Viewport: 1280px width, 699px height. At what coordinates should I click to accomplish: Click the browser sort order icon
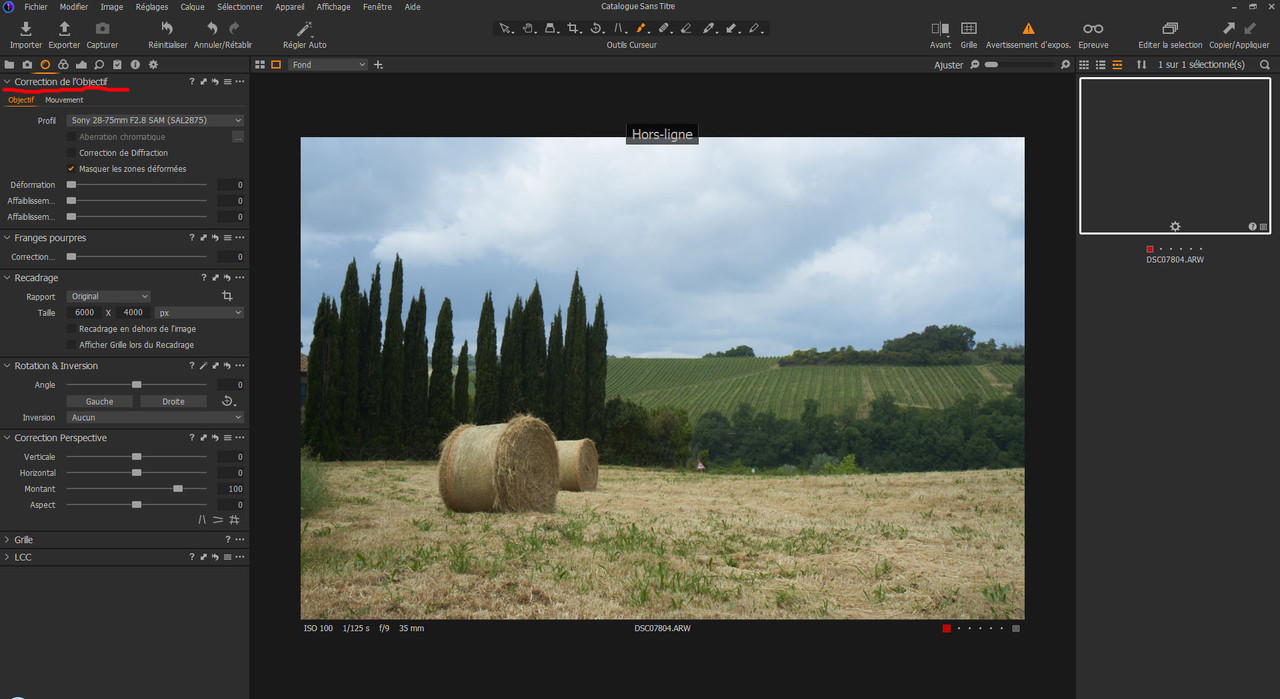[1141, 65]
